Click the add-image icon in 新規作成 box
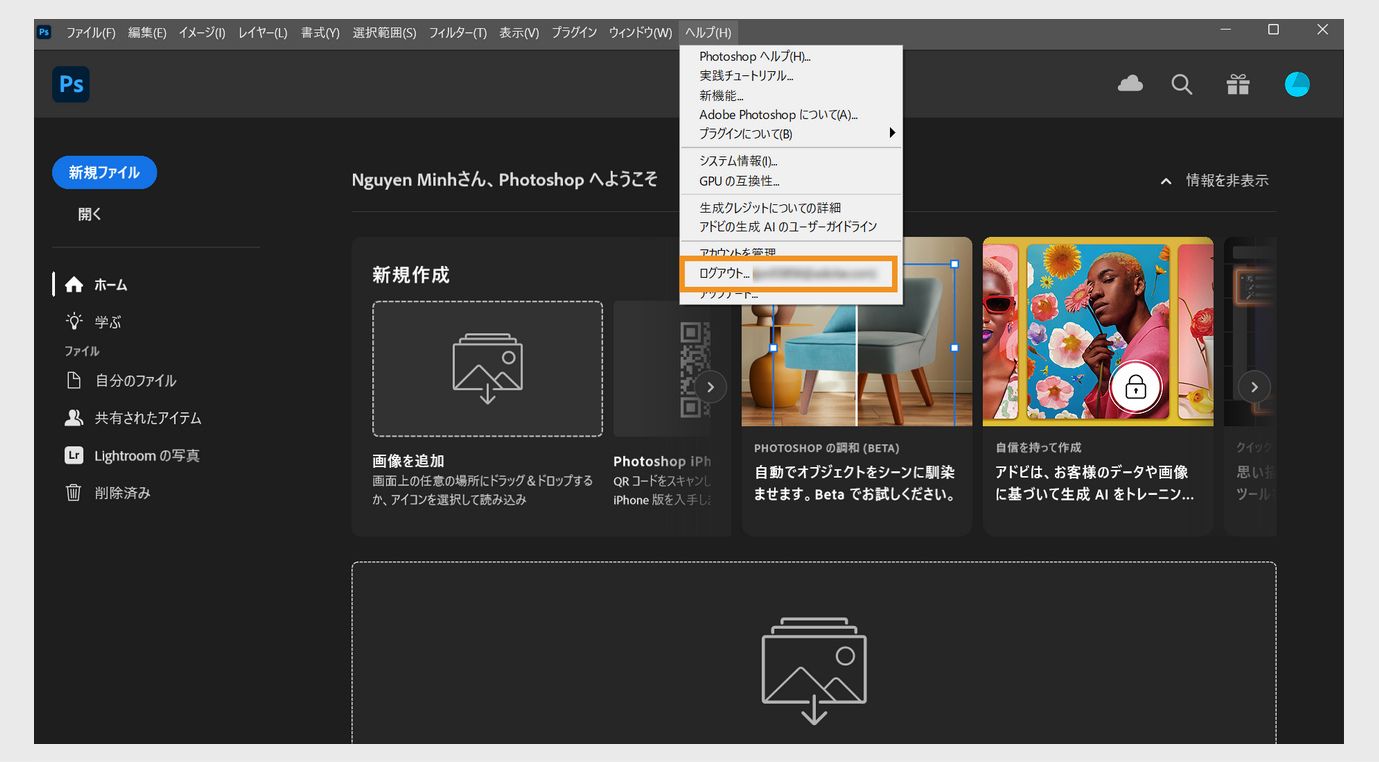 [x=487, y=368]
